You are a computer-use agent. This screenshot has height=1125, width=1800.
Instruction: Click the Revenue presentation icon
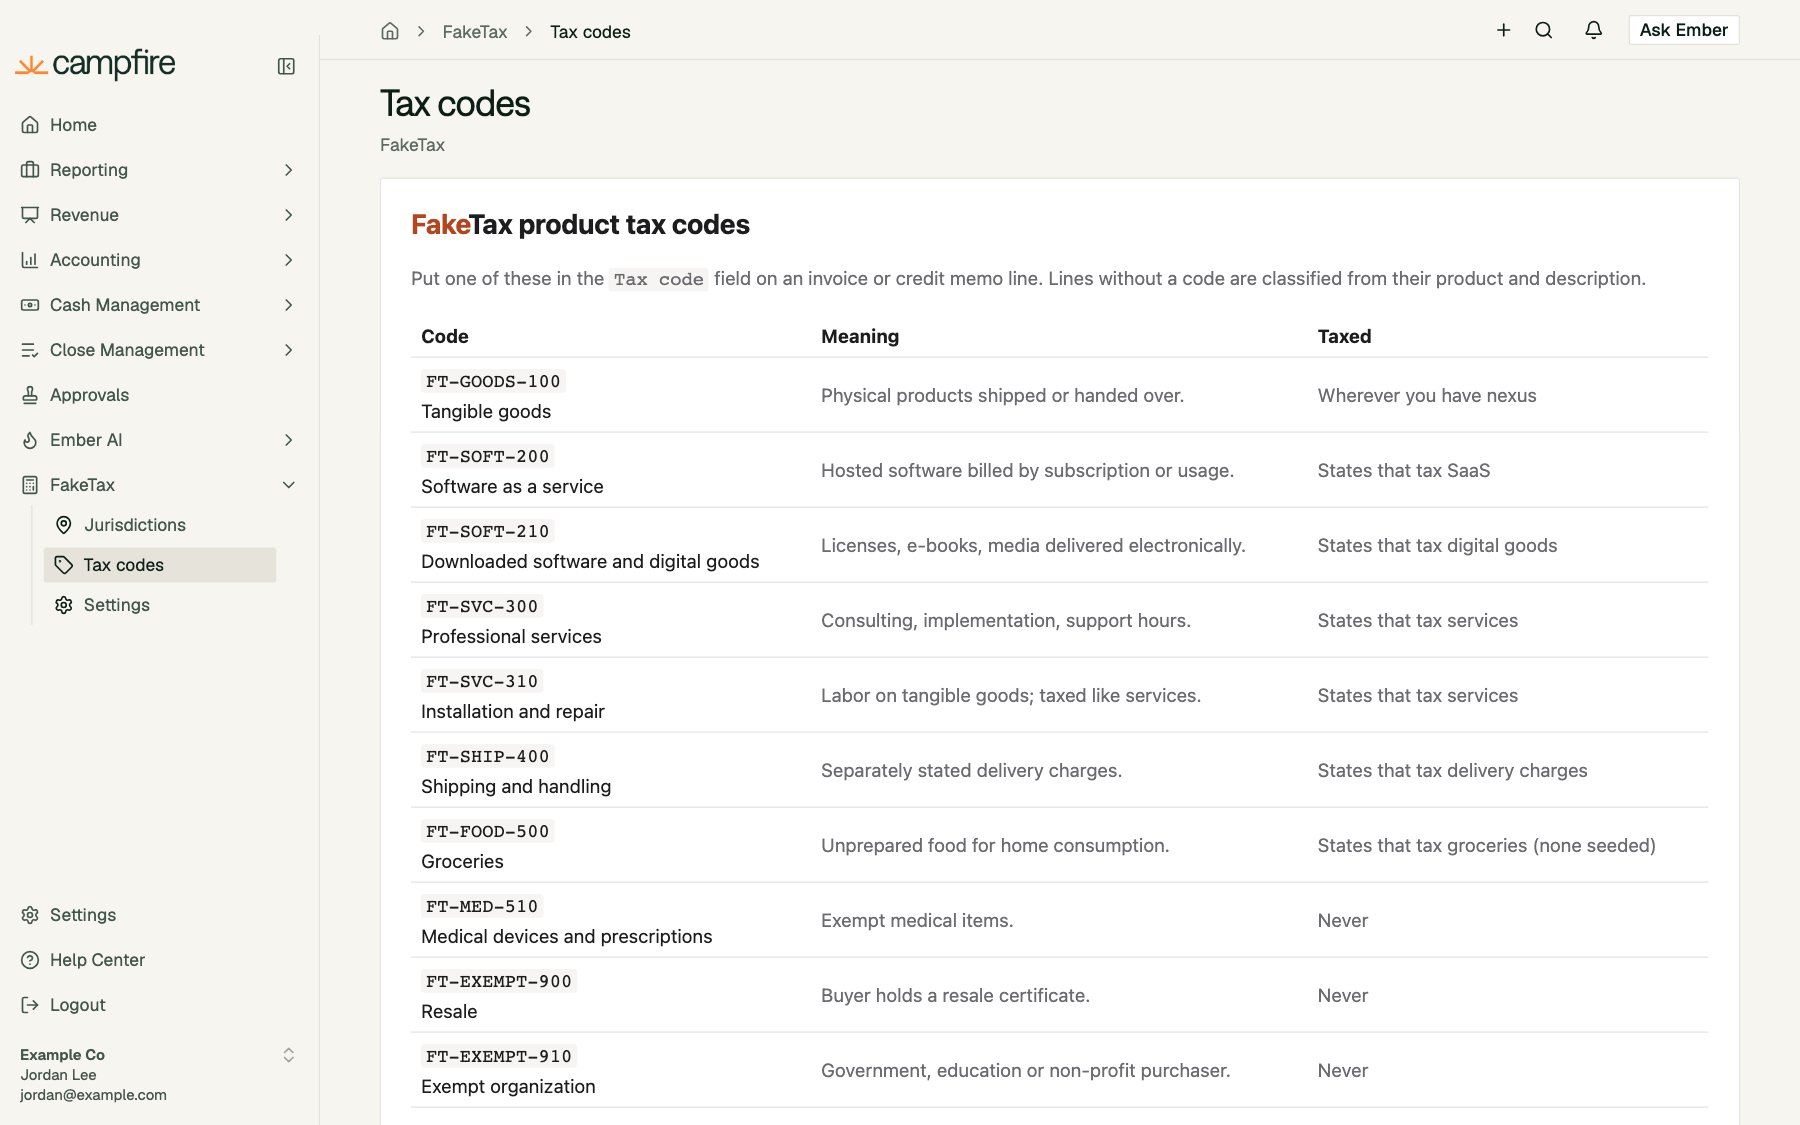tap(30, 215)
